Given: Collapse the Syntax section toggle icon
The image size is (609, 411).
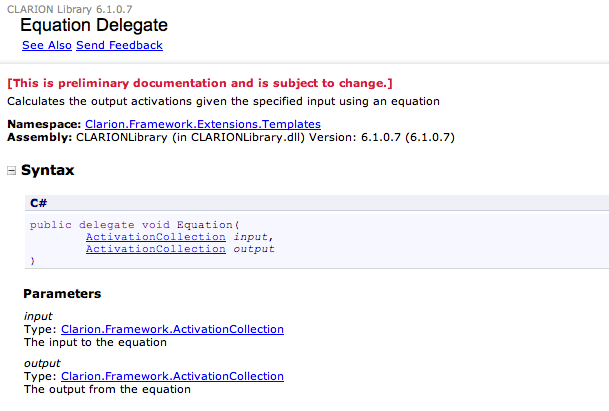Looking at the screenshot, I should tap(11, 171).
